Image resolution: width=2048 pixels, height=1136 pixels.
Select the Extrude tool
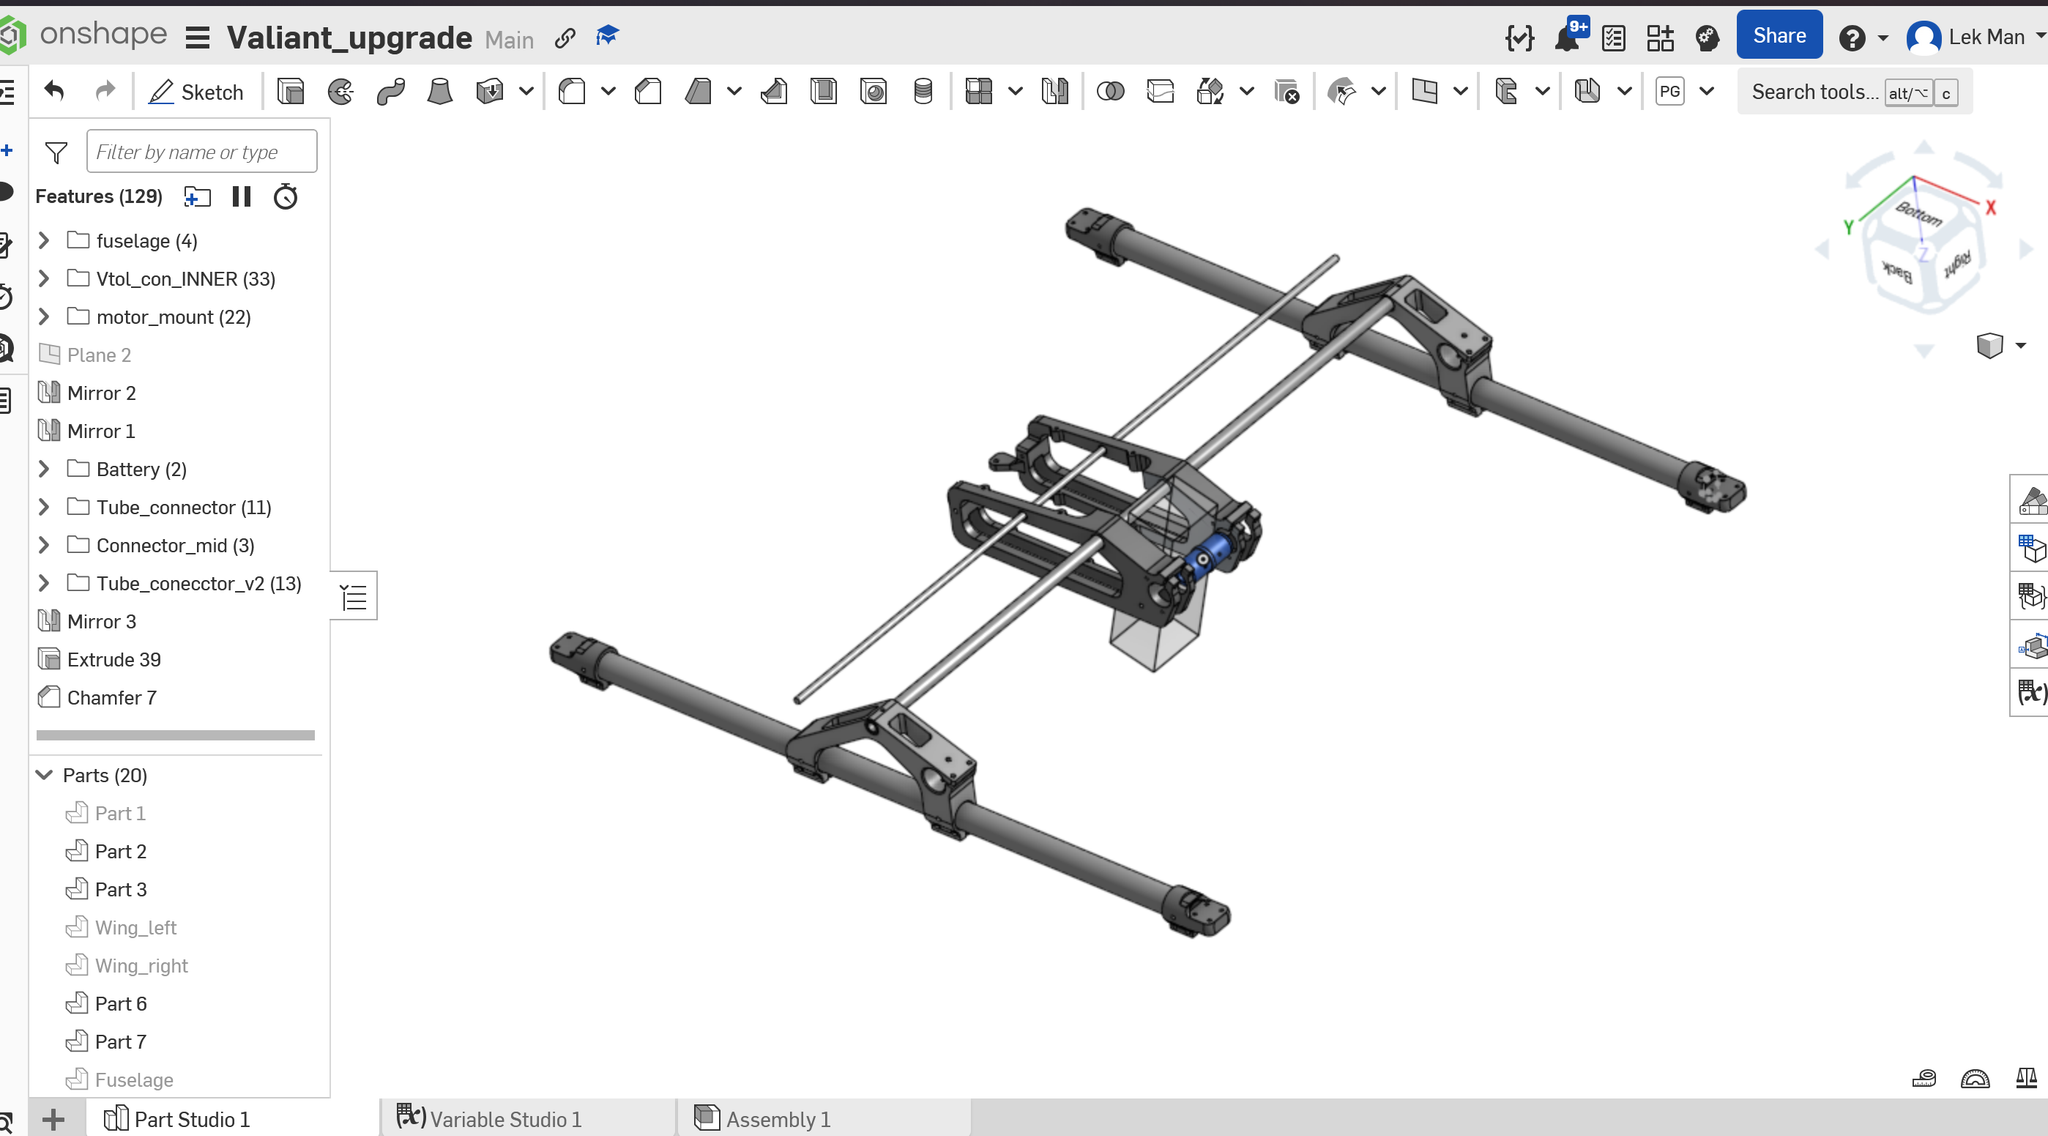click(290, 92)
